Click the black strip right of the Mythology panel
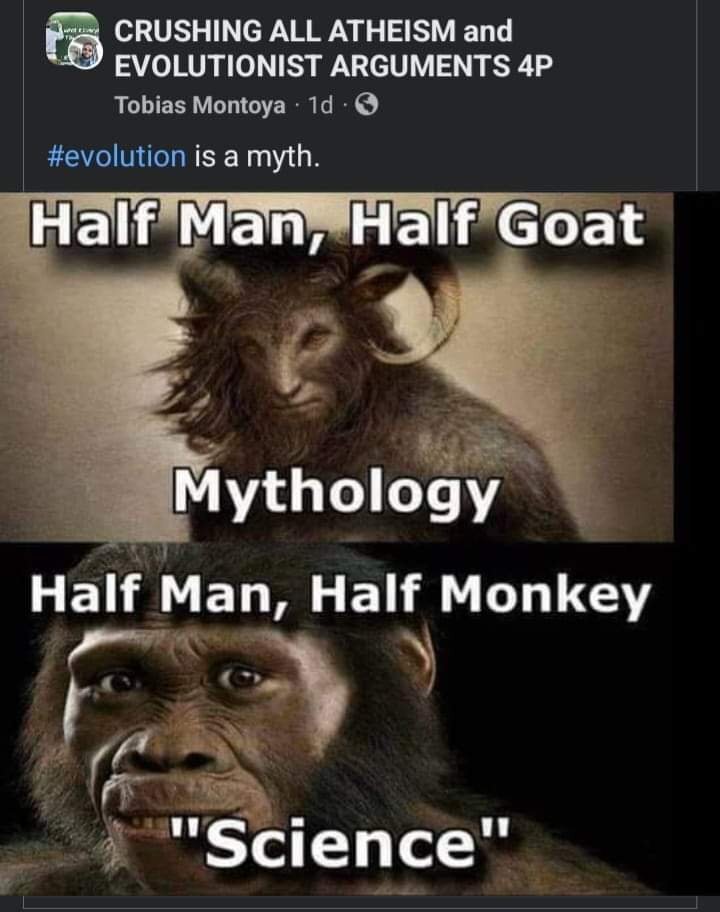 click(697, 368)
